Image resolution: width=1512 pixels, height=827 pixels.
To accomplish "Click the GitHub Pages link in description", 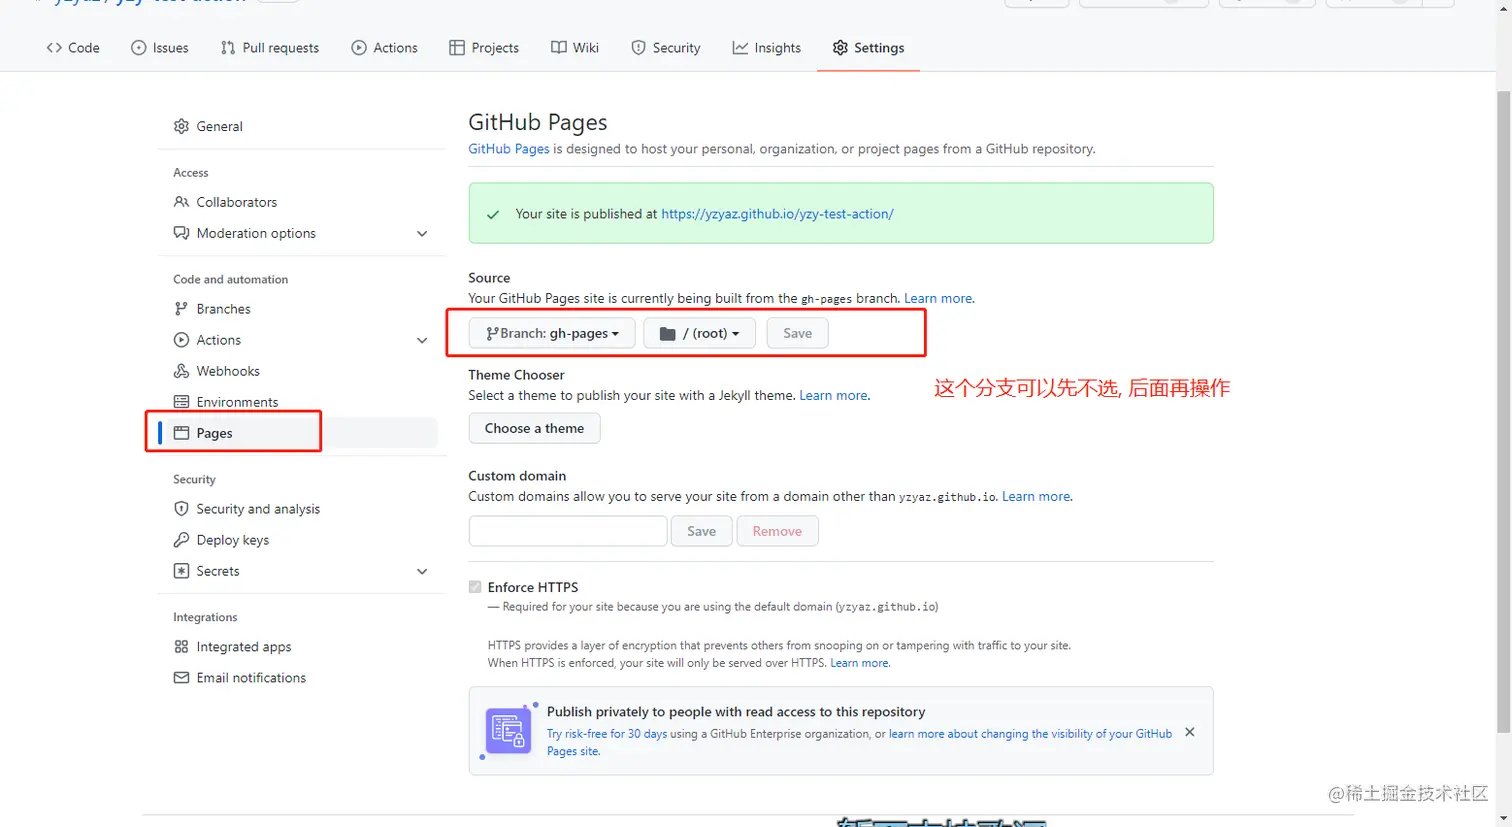I will (x=509, y=149).
